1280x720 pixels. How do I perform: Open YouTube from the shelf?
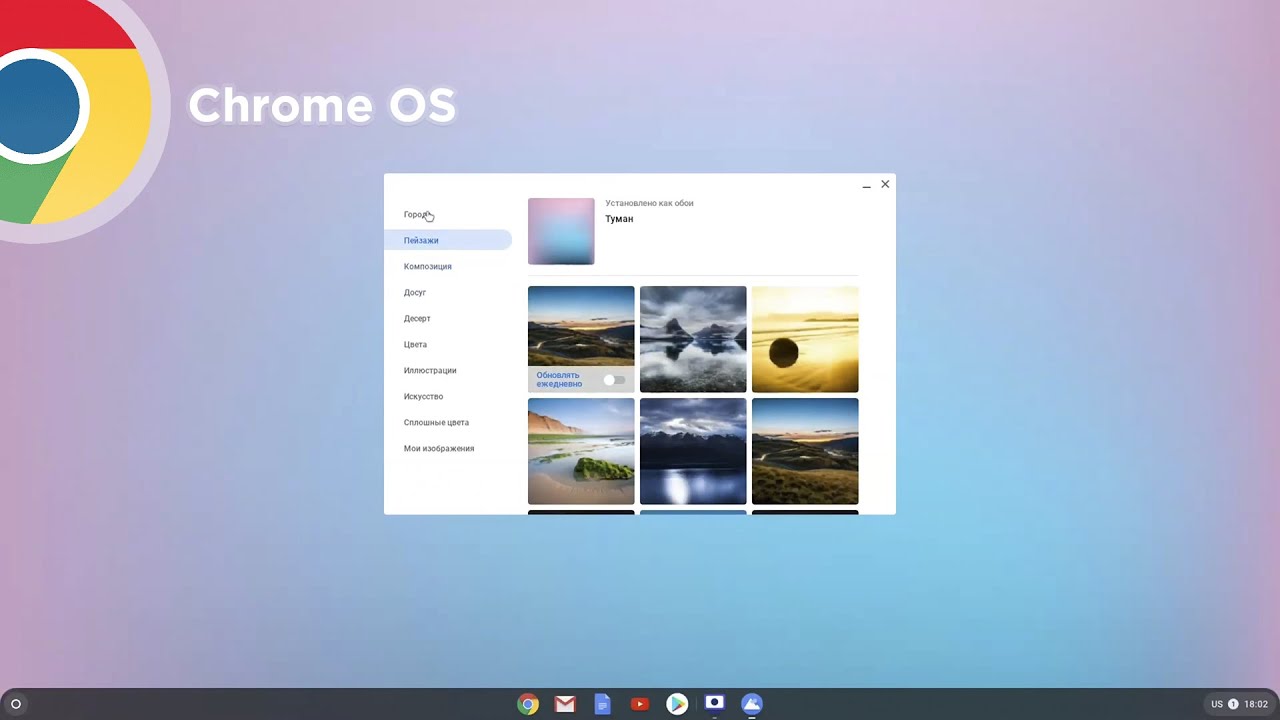640,704
